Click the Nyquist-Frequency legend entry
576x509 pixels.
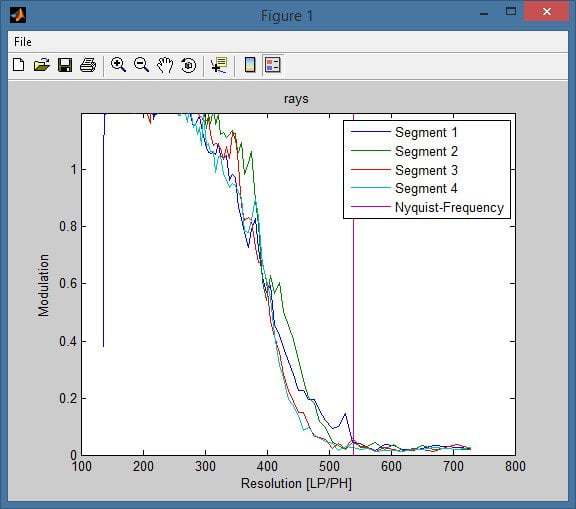[427, 207]
